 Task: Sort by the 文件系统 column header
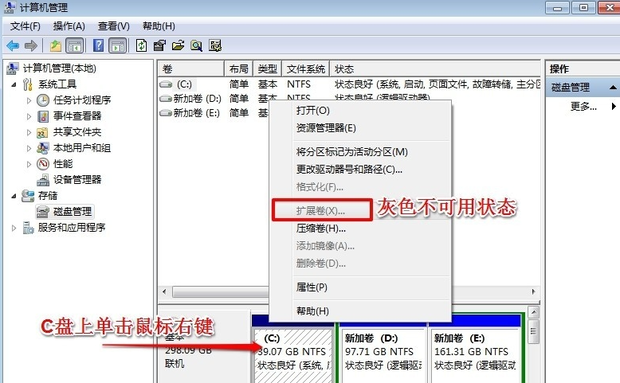[x=306, y=69]
